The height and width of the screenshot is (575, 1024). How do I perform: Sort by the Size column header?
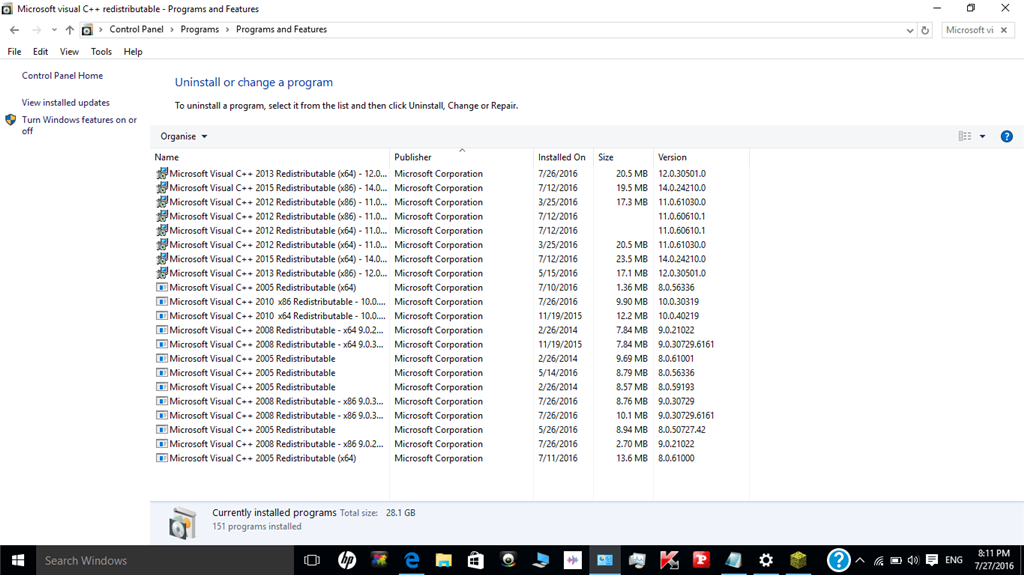tap(623, 157)
